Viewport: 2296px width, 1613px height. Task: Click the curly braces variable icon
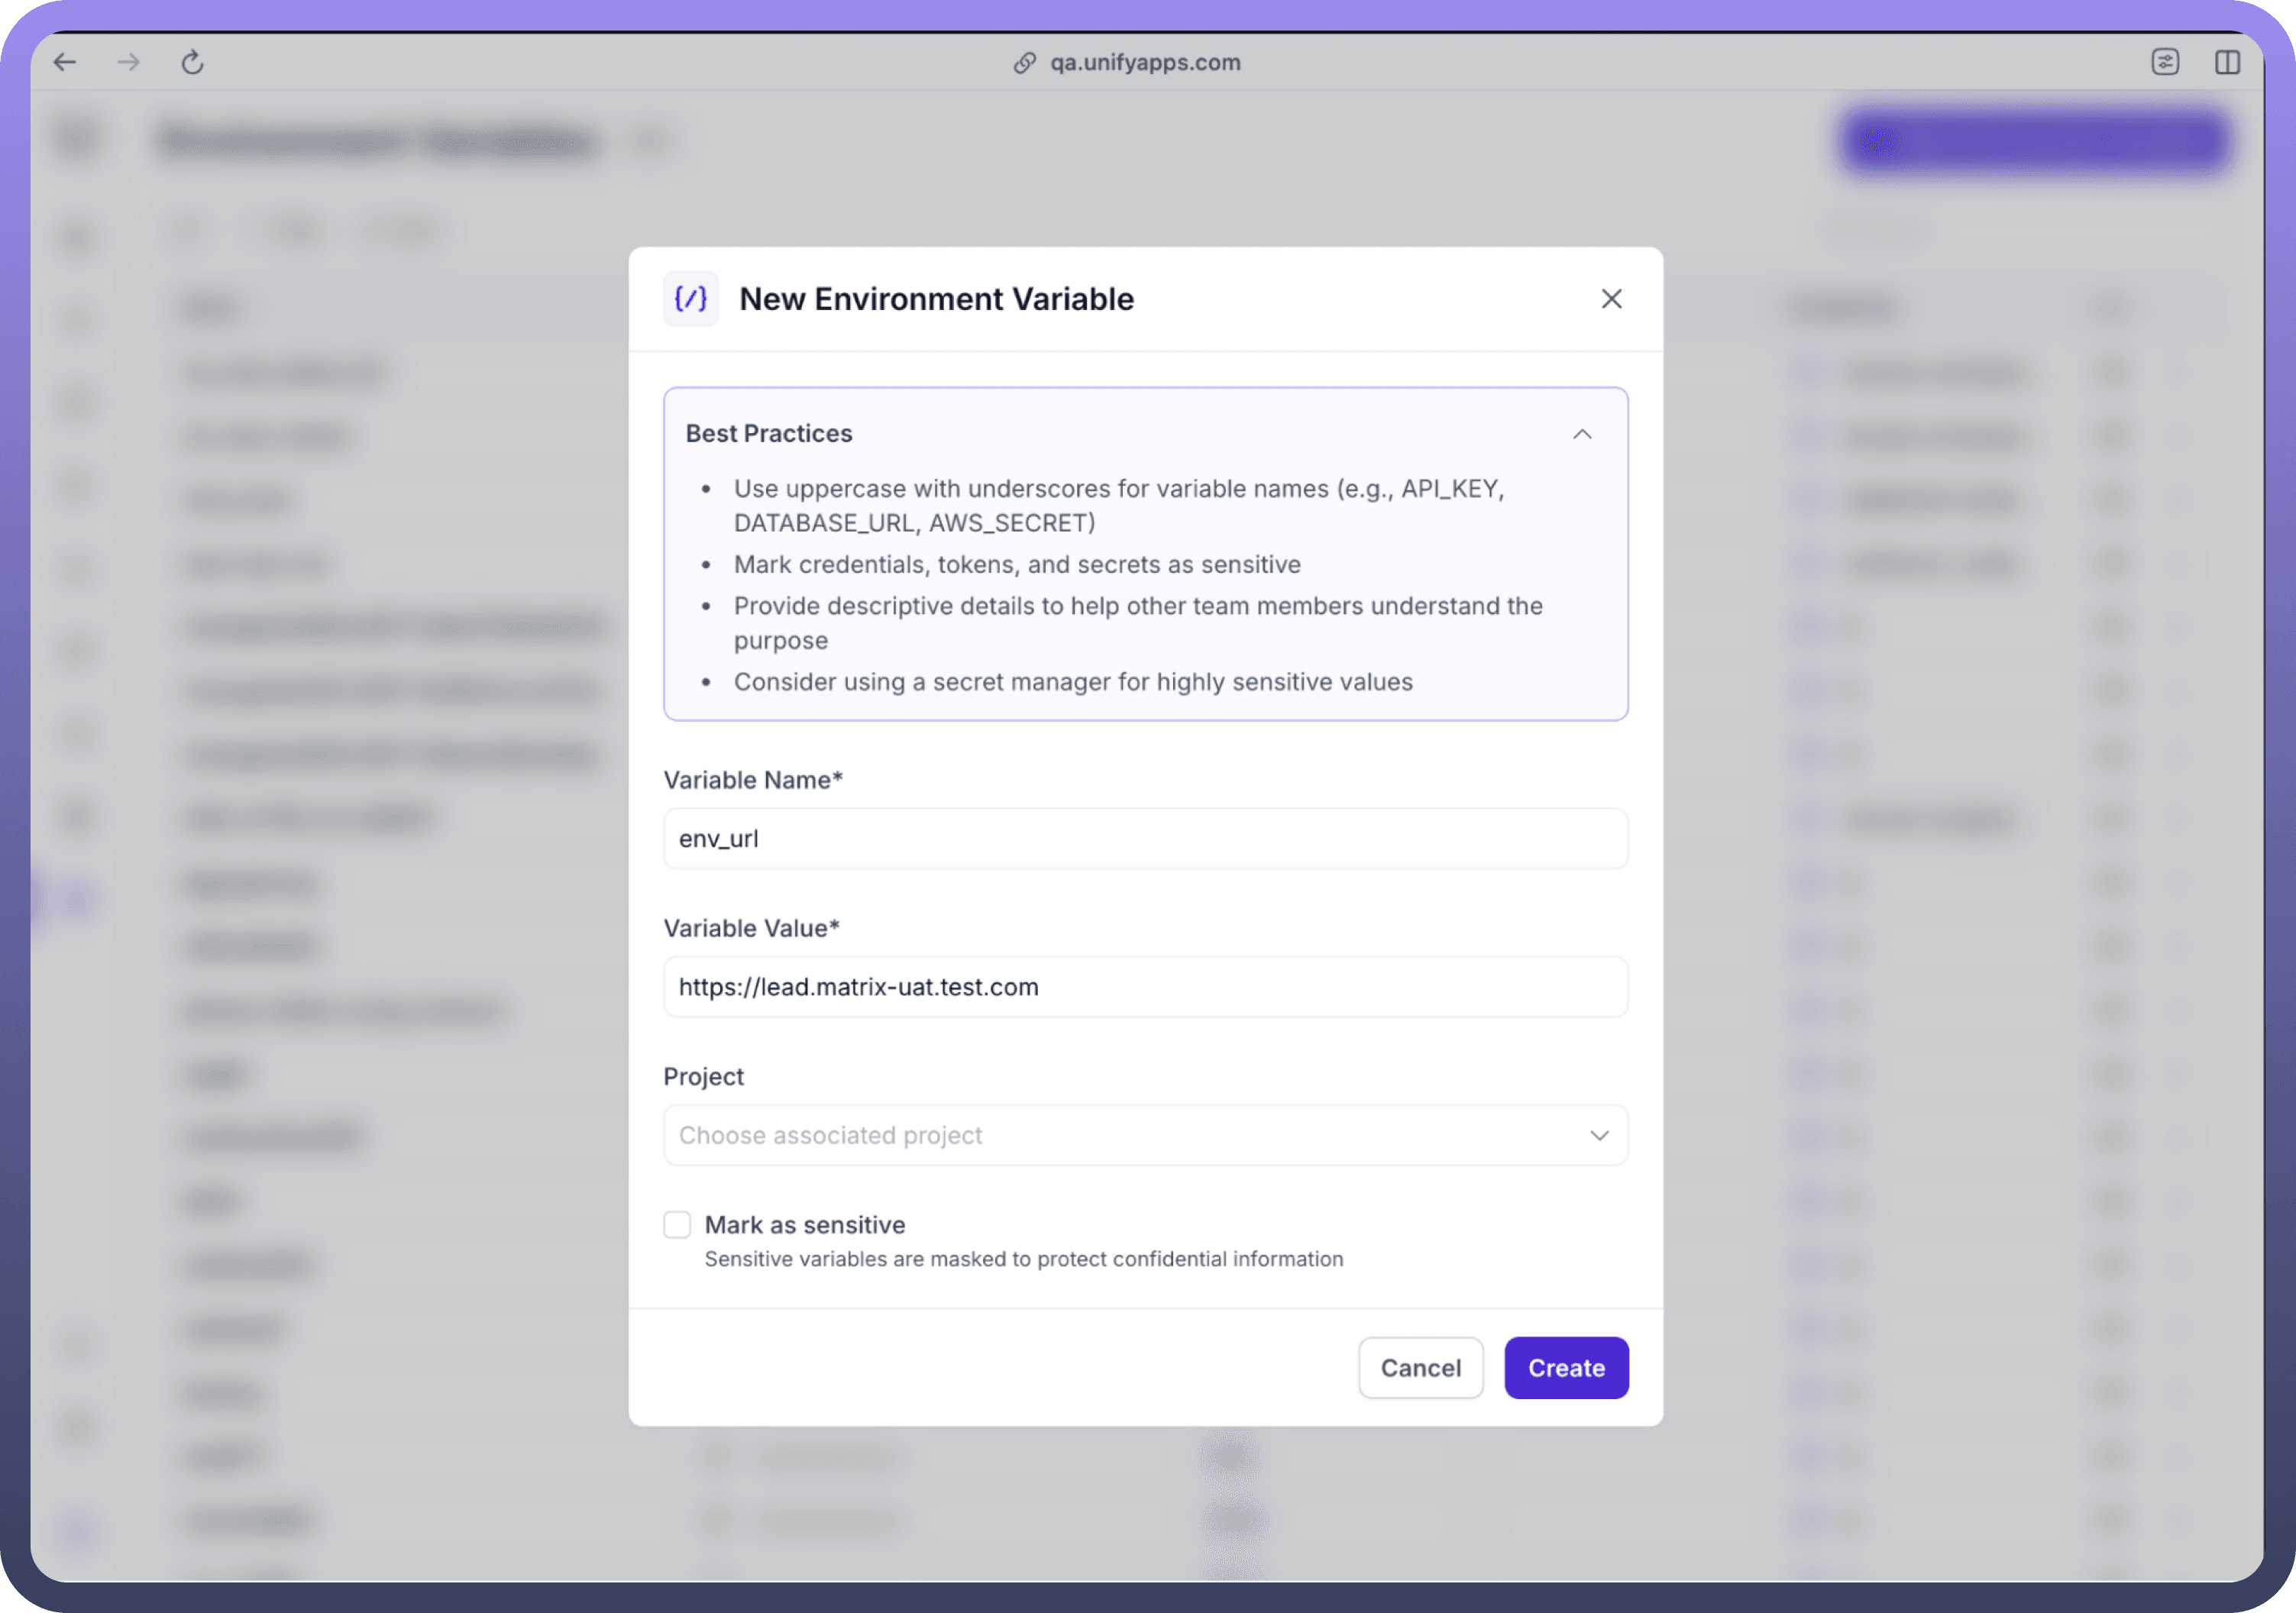point(691,298)
